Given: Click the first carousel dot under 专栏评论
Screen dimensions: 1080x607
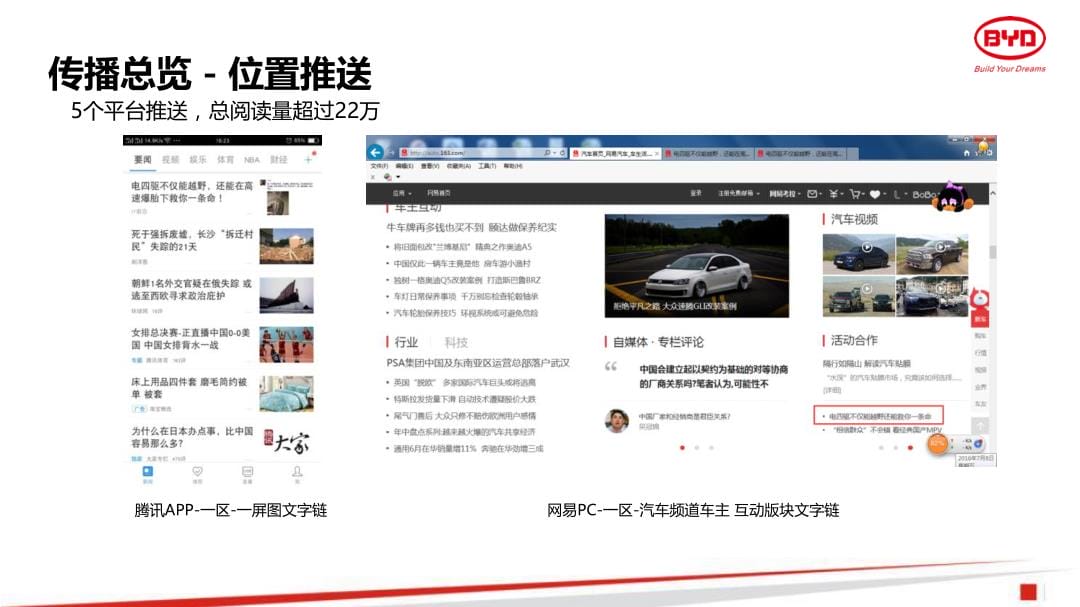Looking at the screenshot, I should click(x=683, y=448).
